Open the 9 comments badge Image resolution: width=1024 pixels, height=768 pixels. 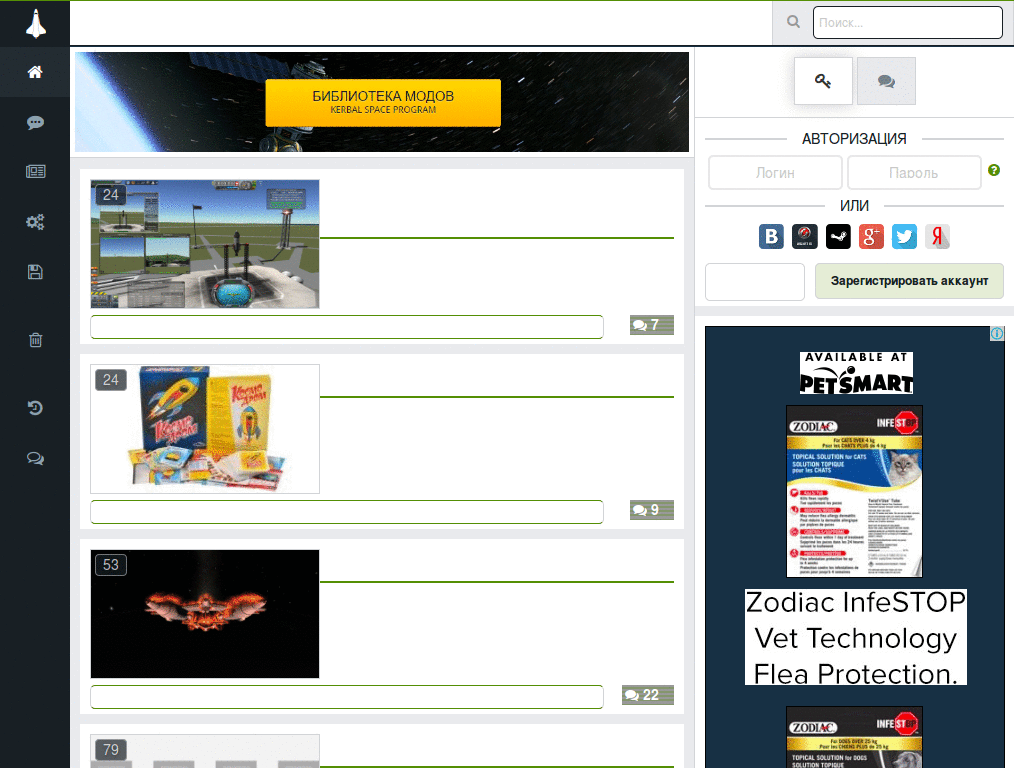(651, 509)
